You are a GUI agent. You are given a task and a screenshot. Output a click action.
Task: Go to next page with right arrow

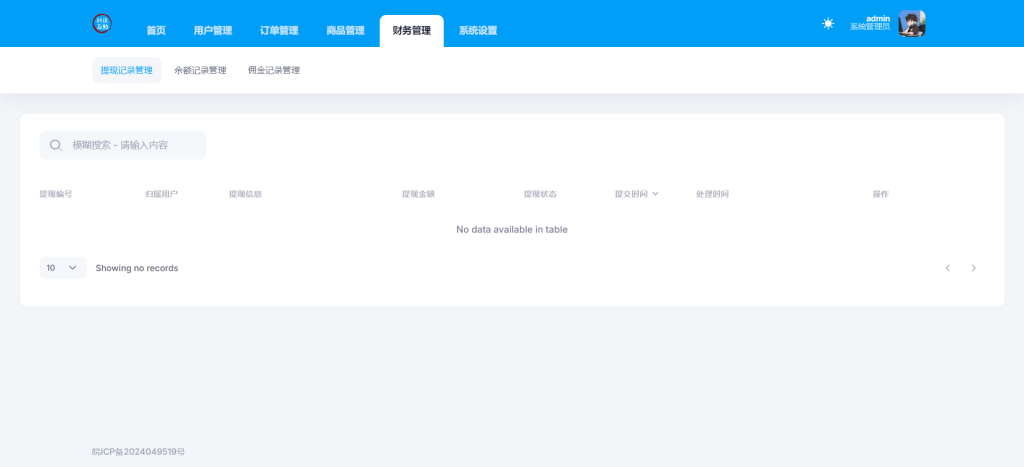click(x=974, y=268)
